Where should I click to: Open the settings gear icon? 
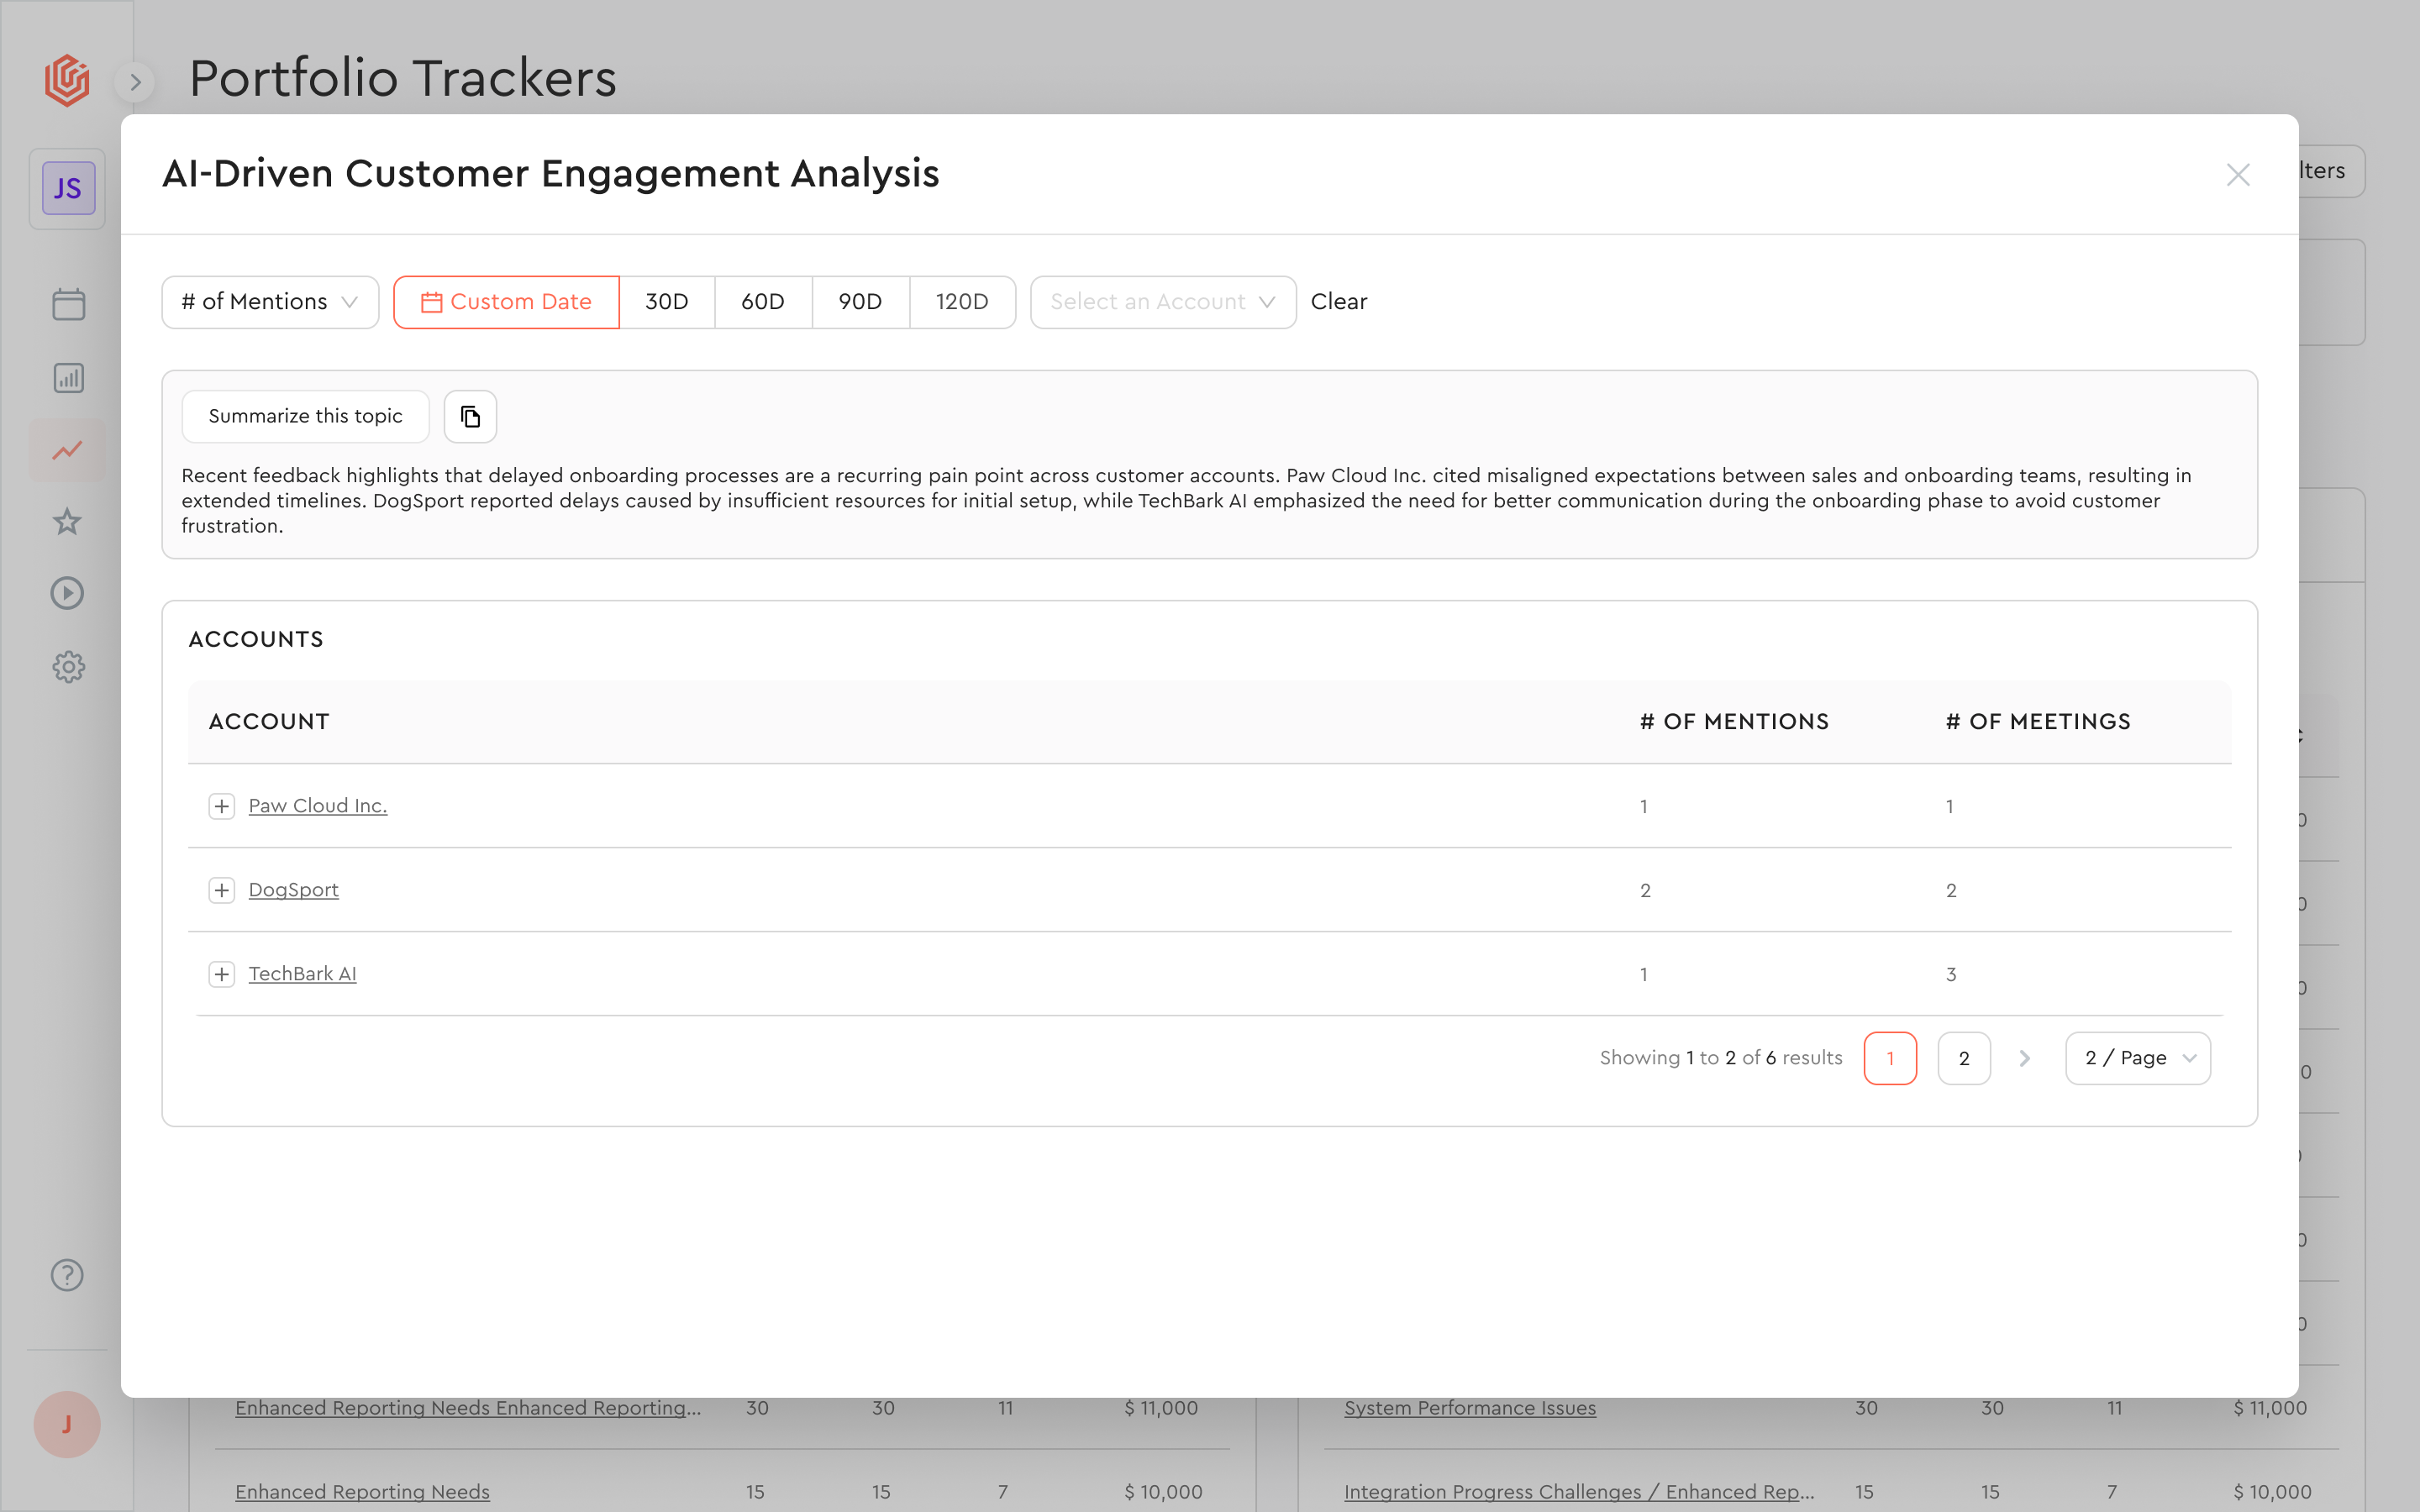point(68,667)
